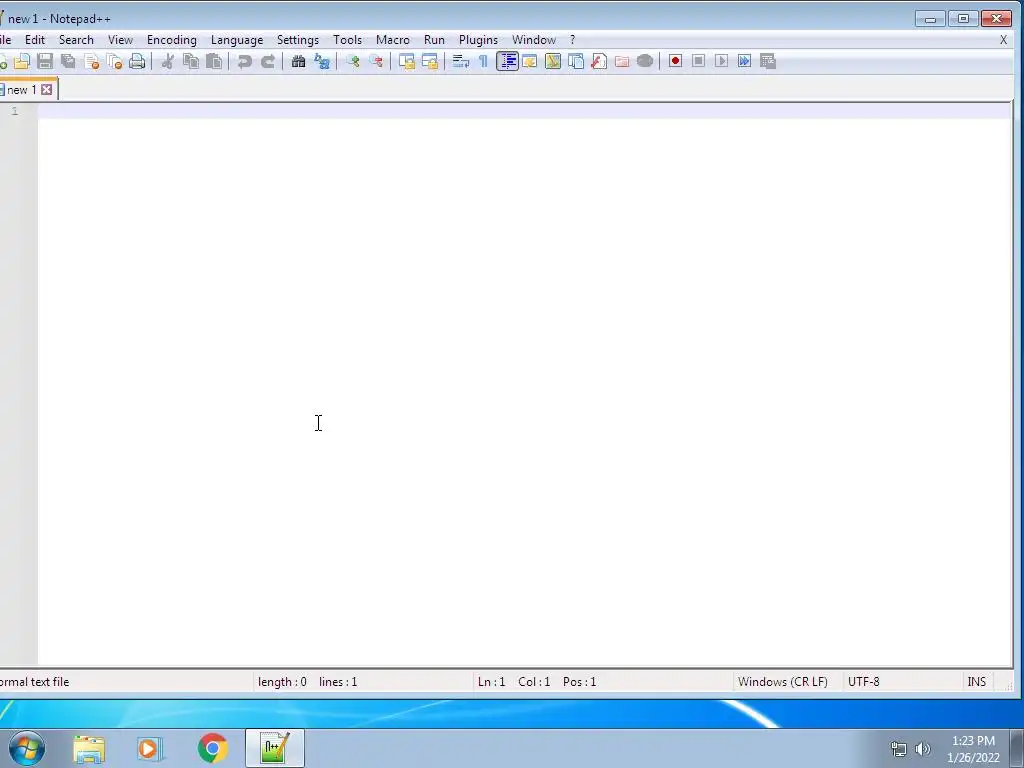Toggle synchronized vertical scrolling
1024x768 pixels.
pos(407,61)
